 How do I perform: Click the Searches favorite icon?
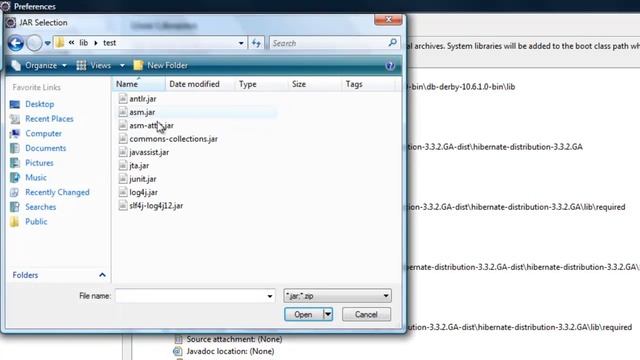[15, 207]
